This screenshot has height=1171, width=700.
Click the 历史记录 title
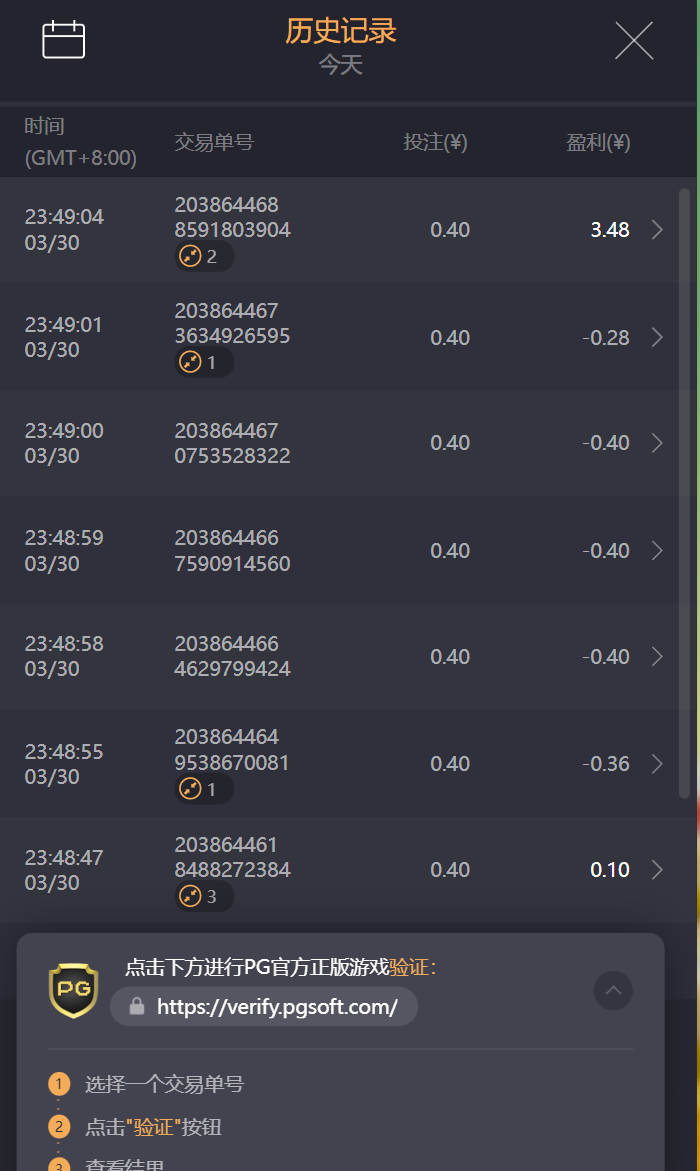tap(341, 31)
